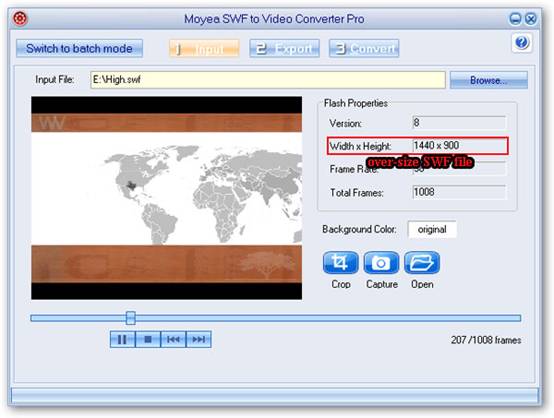Click the Background Color original swatch
The width and height of the screenshot is (554, 418).
point(432,229)
